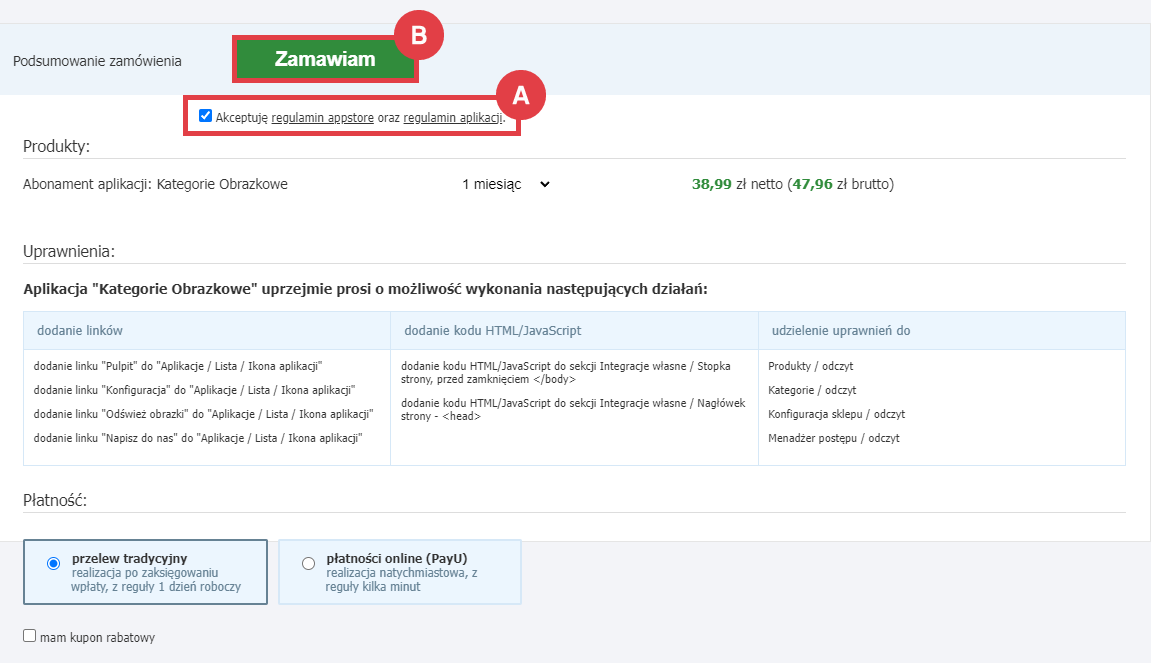Click the dodanie linków column header

[80, 330]
